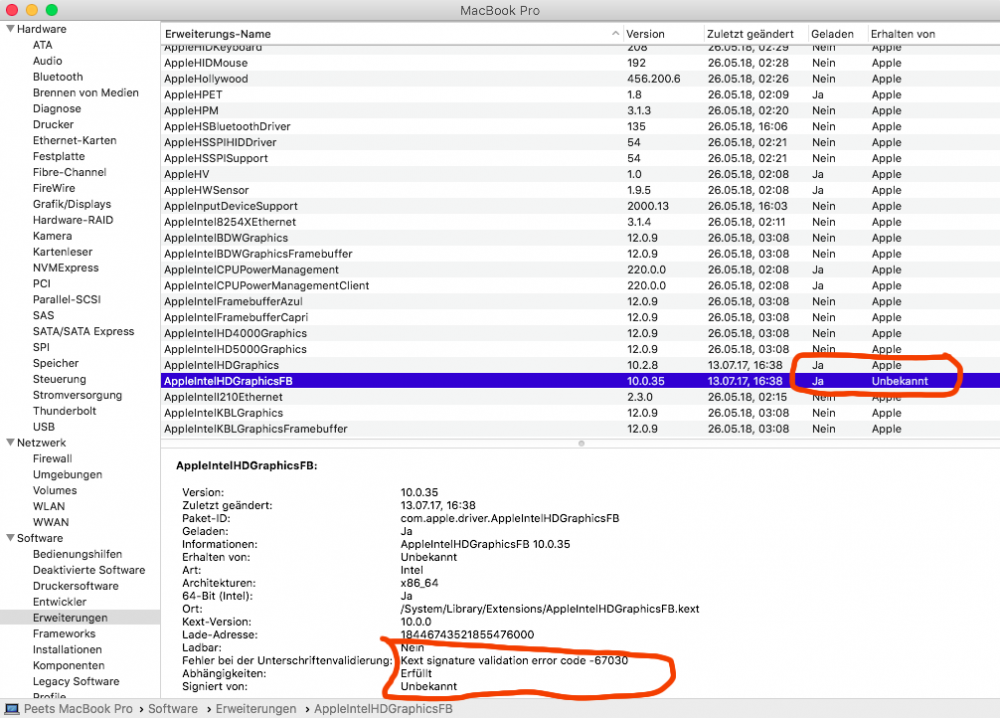
Task: Select the AppleIntelHDGraphics row
Action: point(580,365)
